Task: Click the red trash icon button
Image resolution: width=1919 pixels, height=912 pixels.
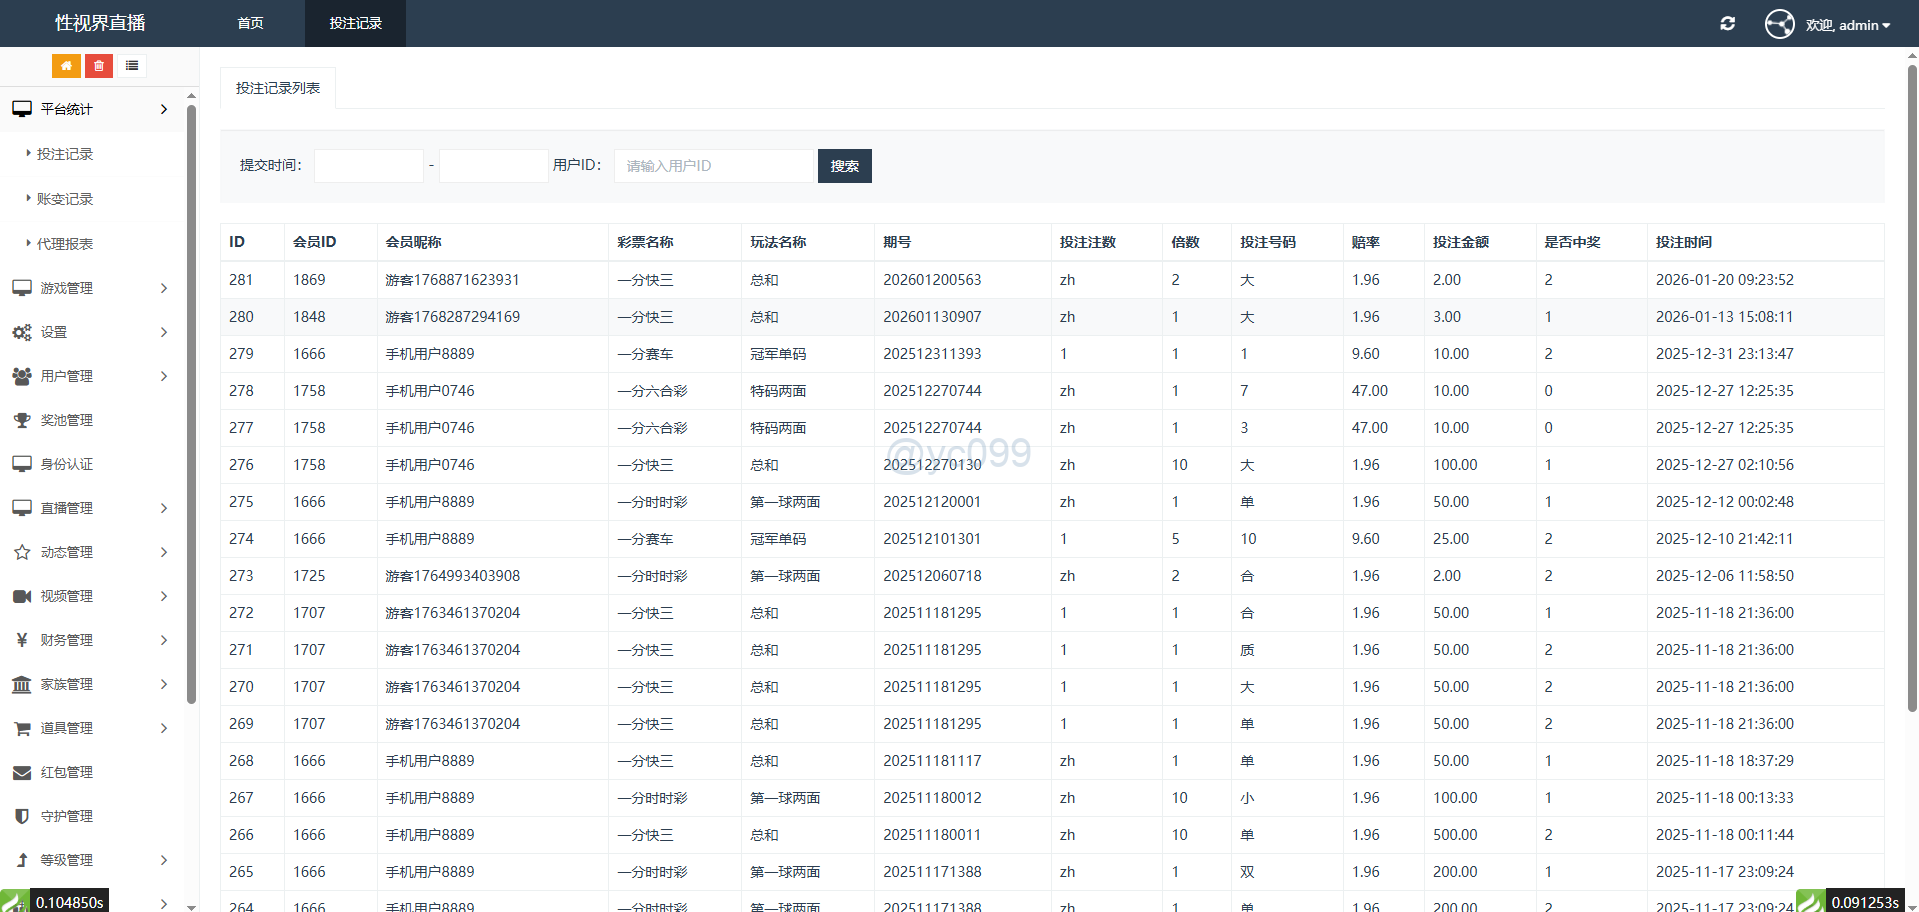Action: click(x=98, y=66)
